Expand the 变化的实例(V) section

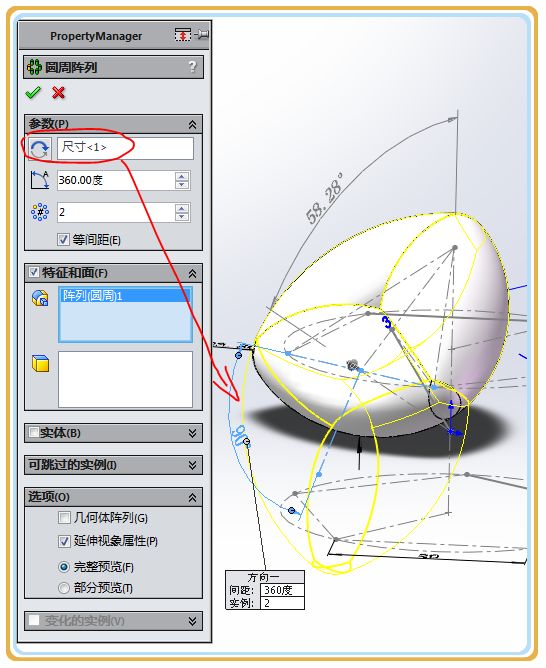point(193,621)
